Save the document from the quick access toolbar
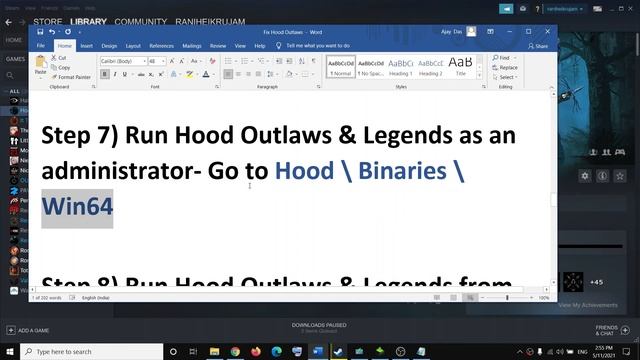 40,32
